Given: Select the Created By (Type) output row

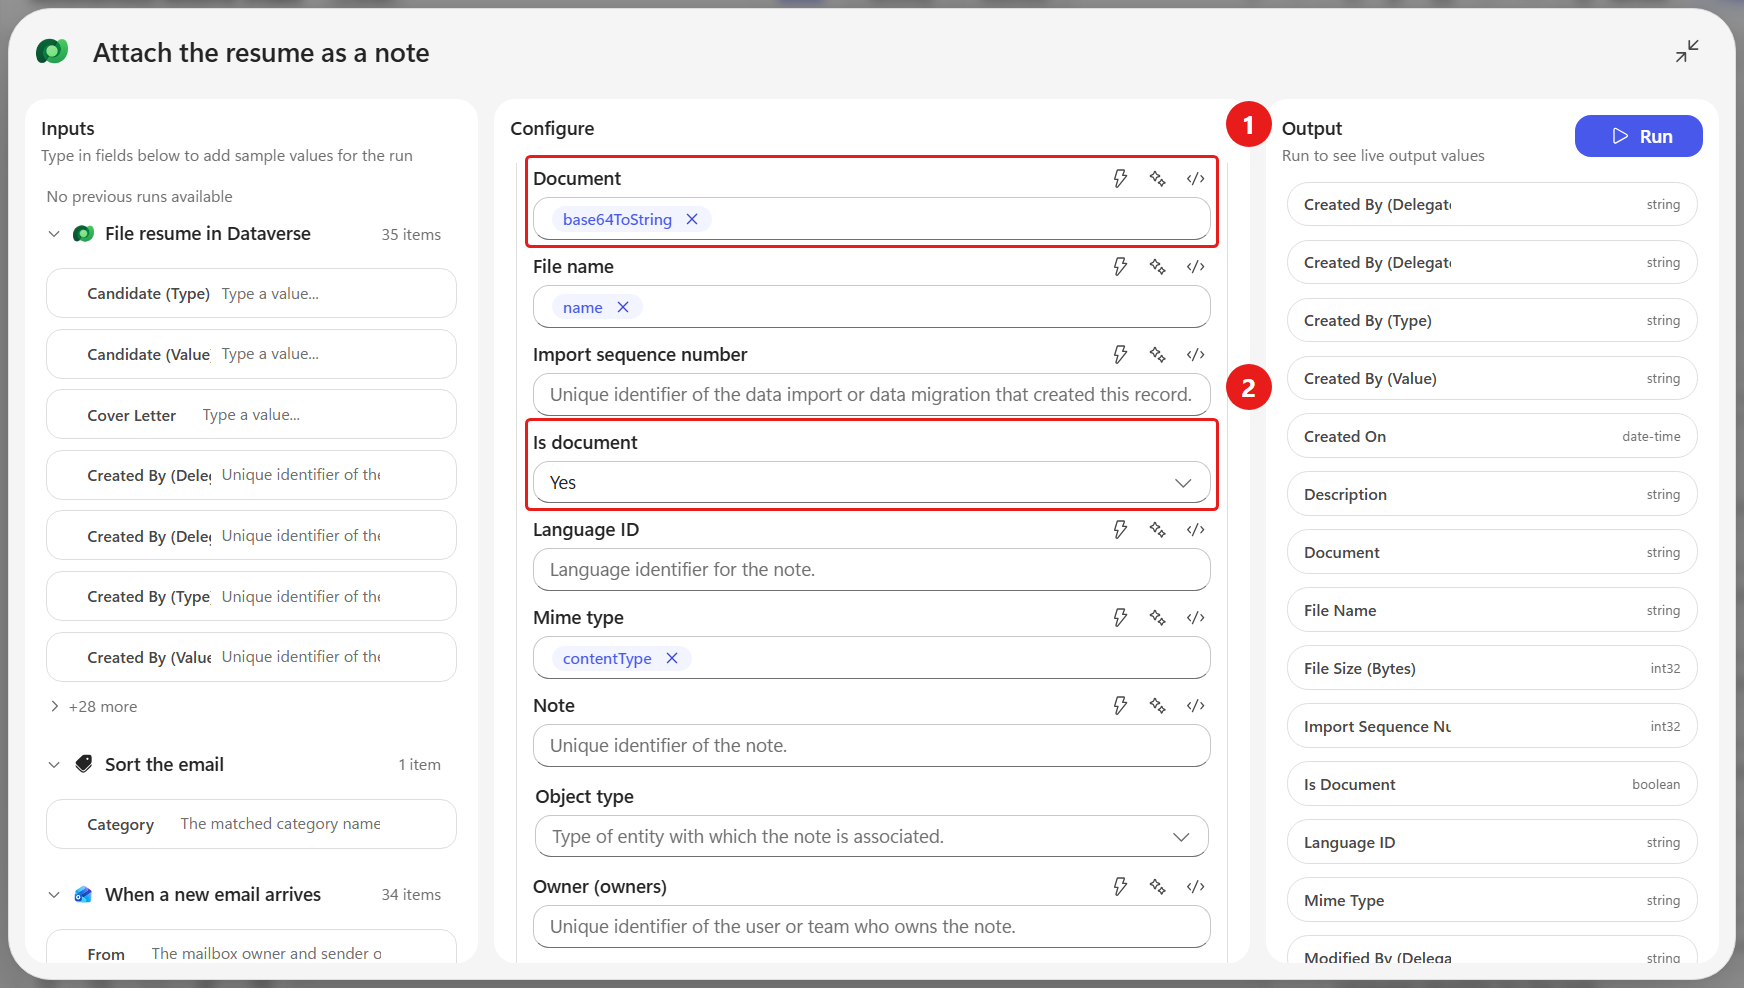Looking at the screenshot, I should coord(1492,320).
